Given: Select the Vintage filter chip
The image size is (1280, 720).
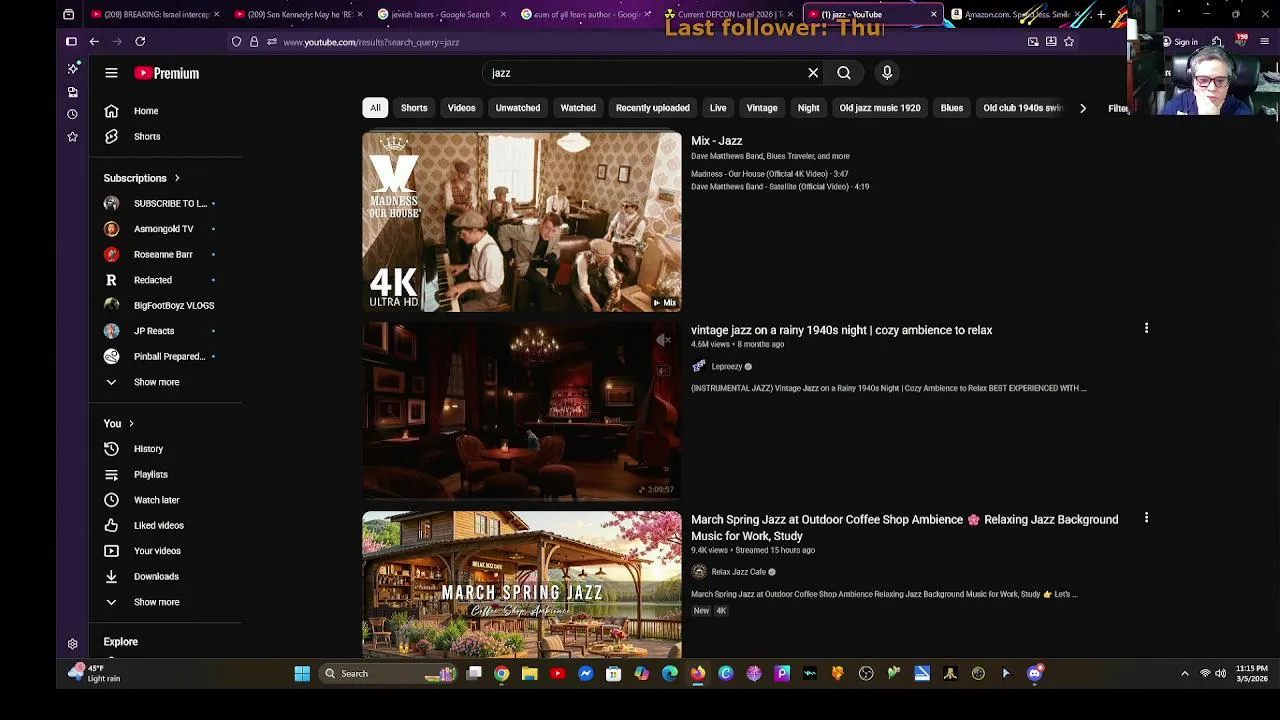Looking at the screenshot, I should point(762,108).
